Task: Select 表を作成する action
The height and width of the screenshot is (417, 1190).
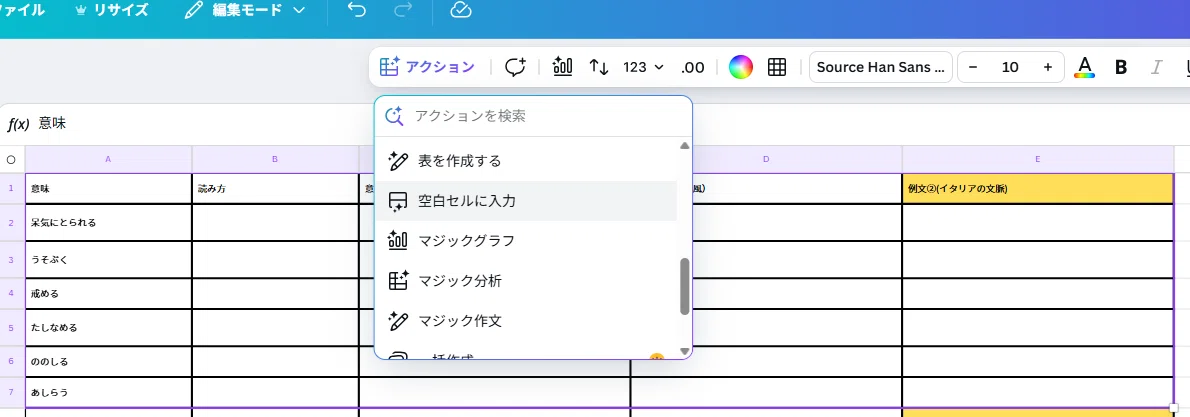Action: coord(526,161)
